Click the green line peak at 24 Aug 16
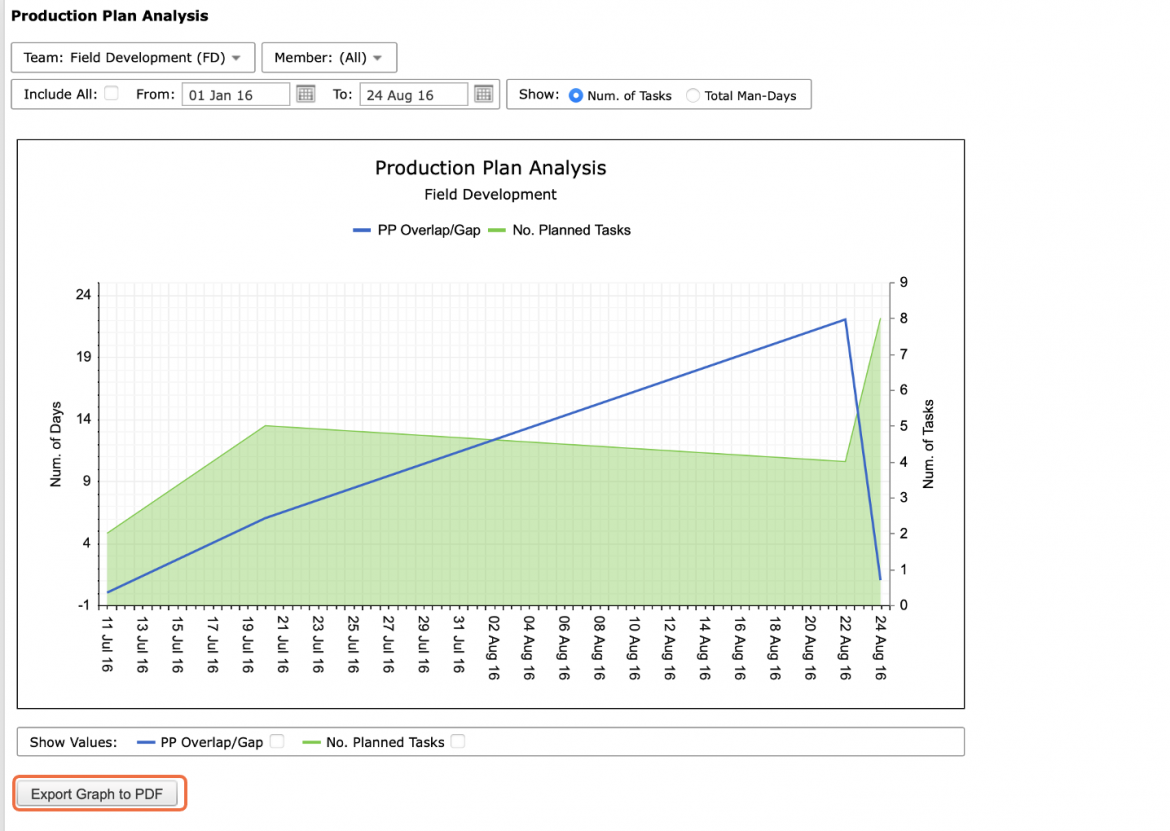The width and height of the screenshot is (1170, 831). pos(880,319)
